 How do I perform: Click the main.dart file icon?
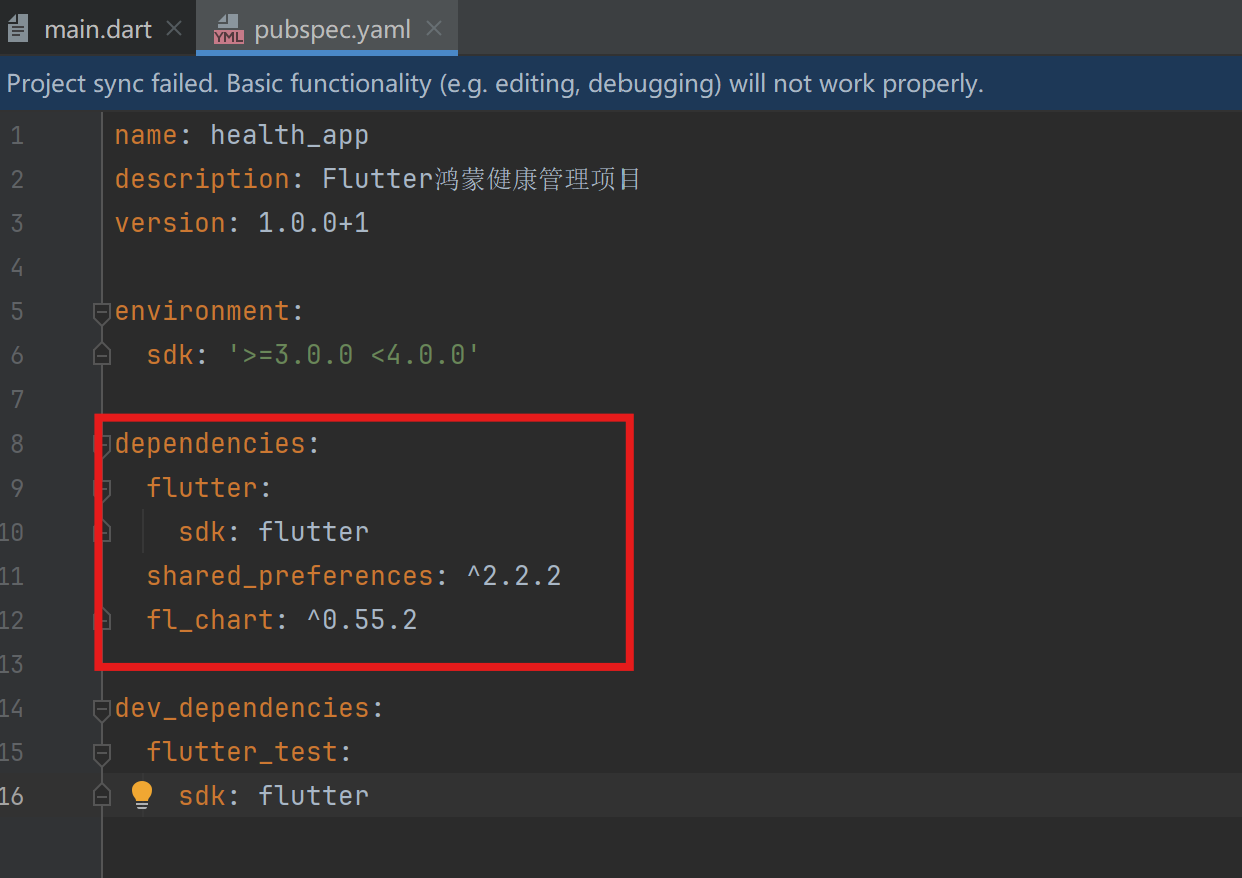point(17,29)
